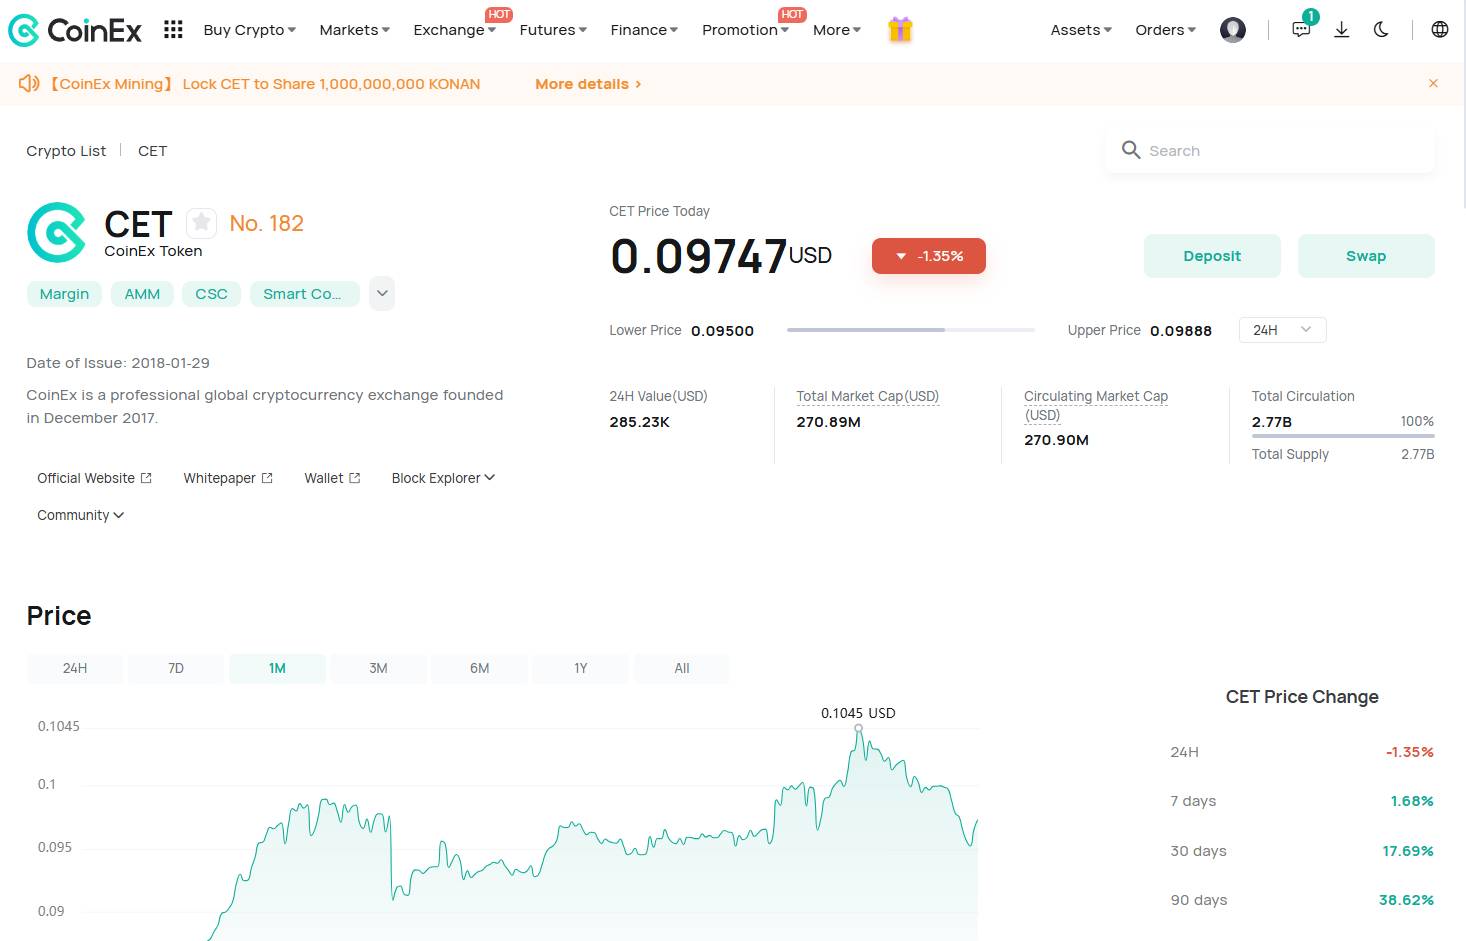Click the CoinEx logo
1466x941 pixels.
point(75,30)
